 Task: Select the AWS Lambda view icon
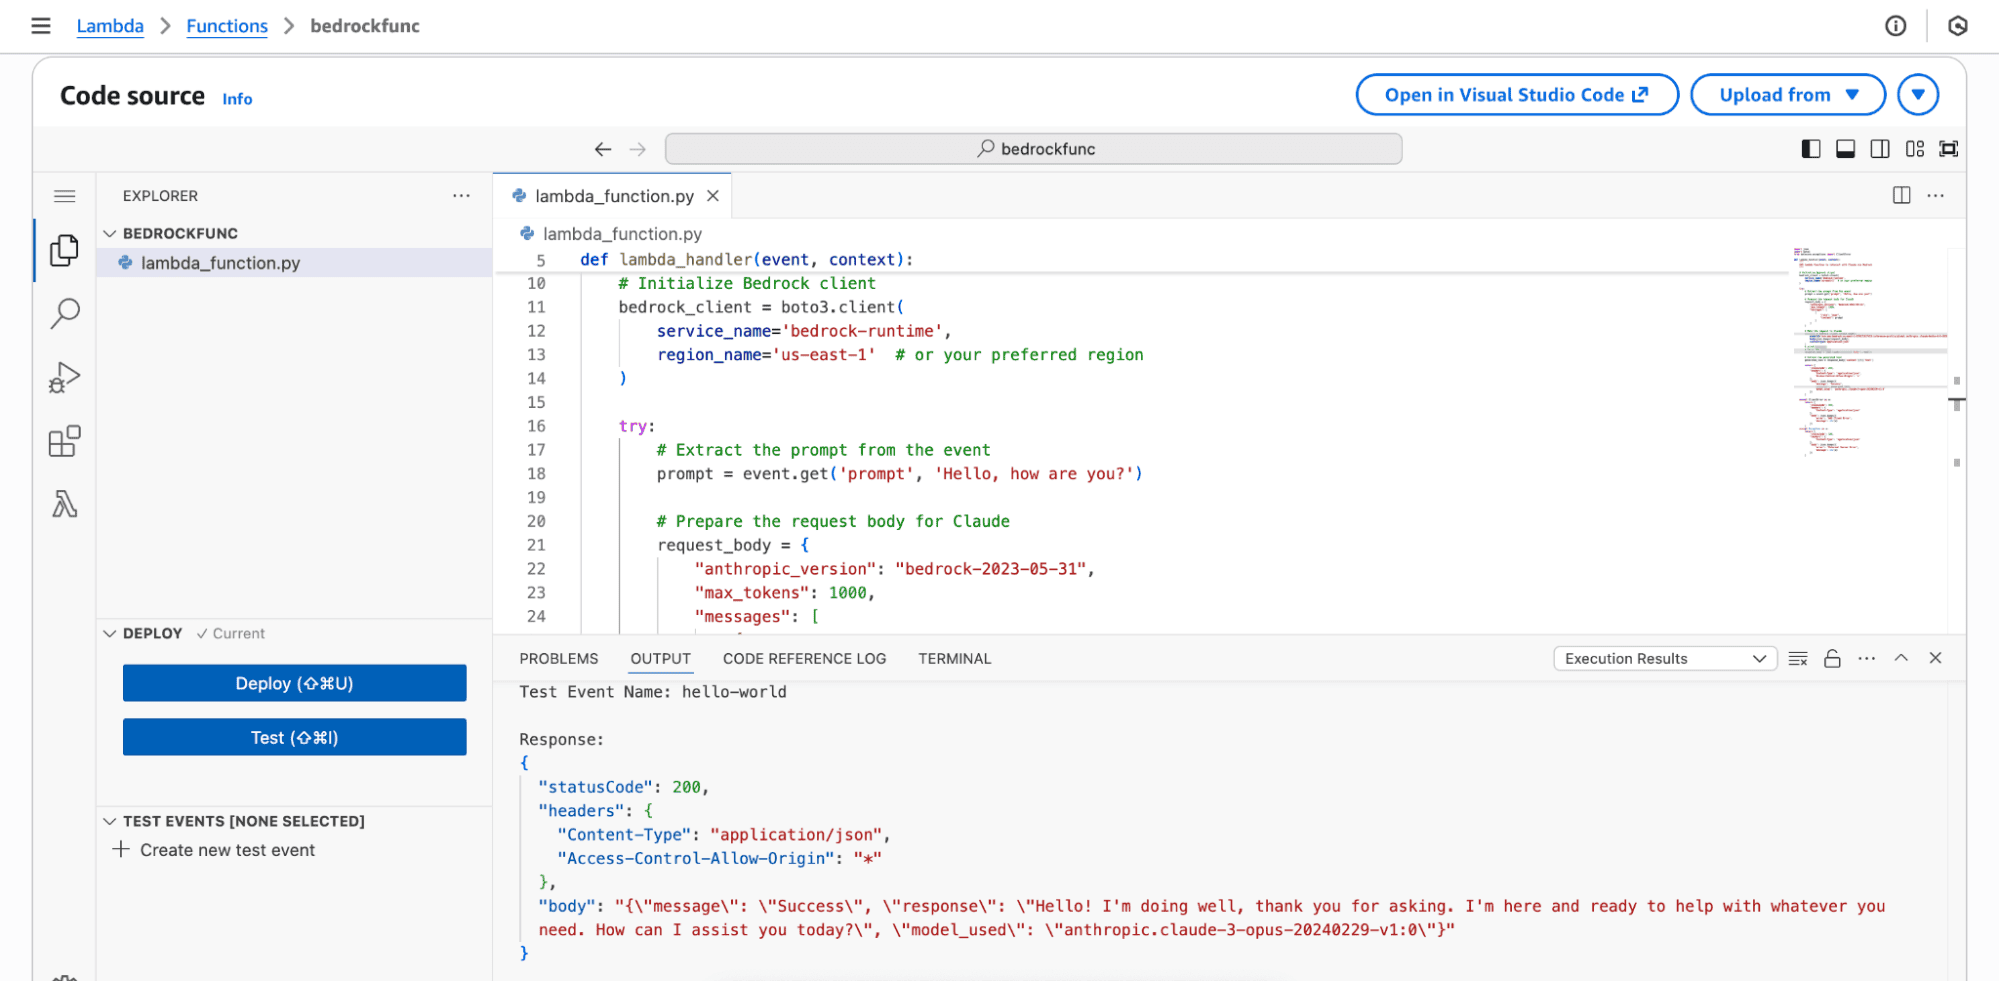[x=64, y=505]
